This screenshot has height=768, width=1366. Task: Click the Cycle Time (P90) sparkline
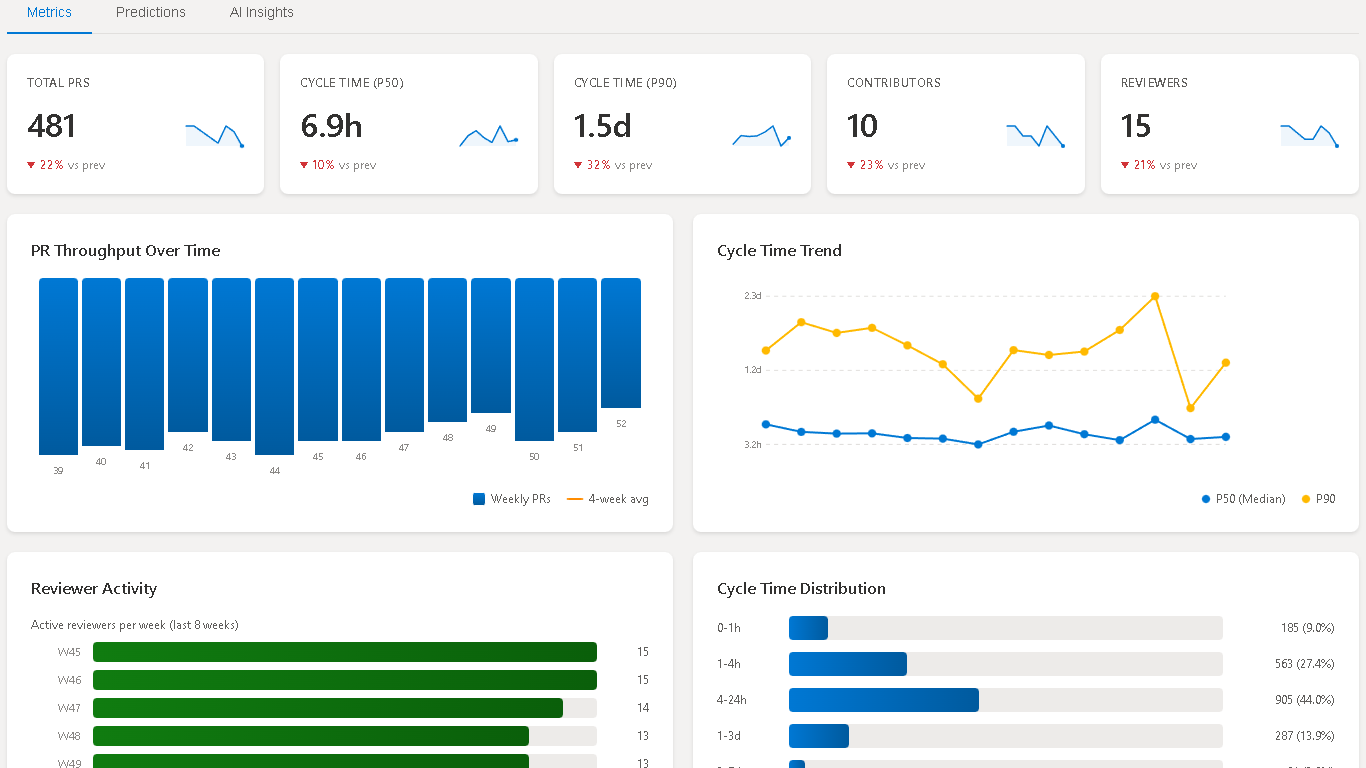point(762,135)
